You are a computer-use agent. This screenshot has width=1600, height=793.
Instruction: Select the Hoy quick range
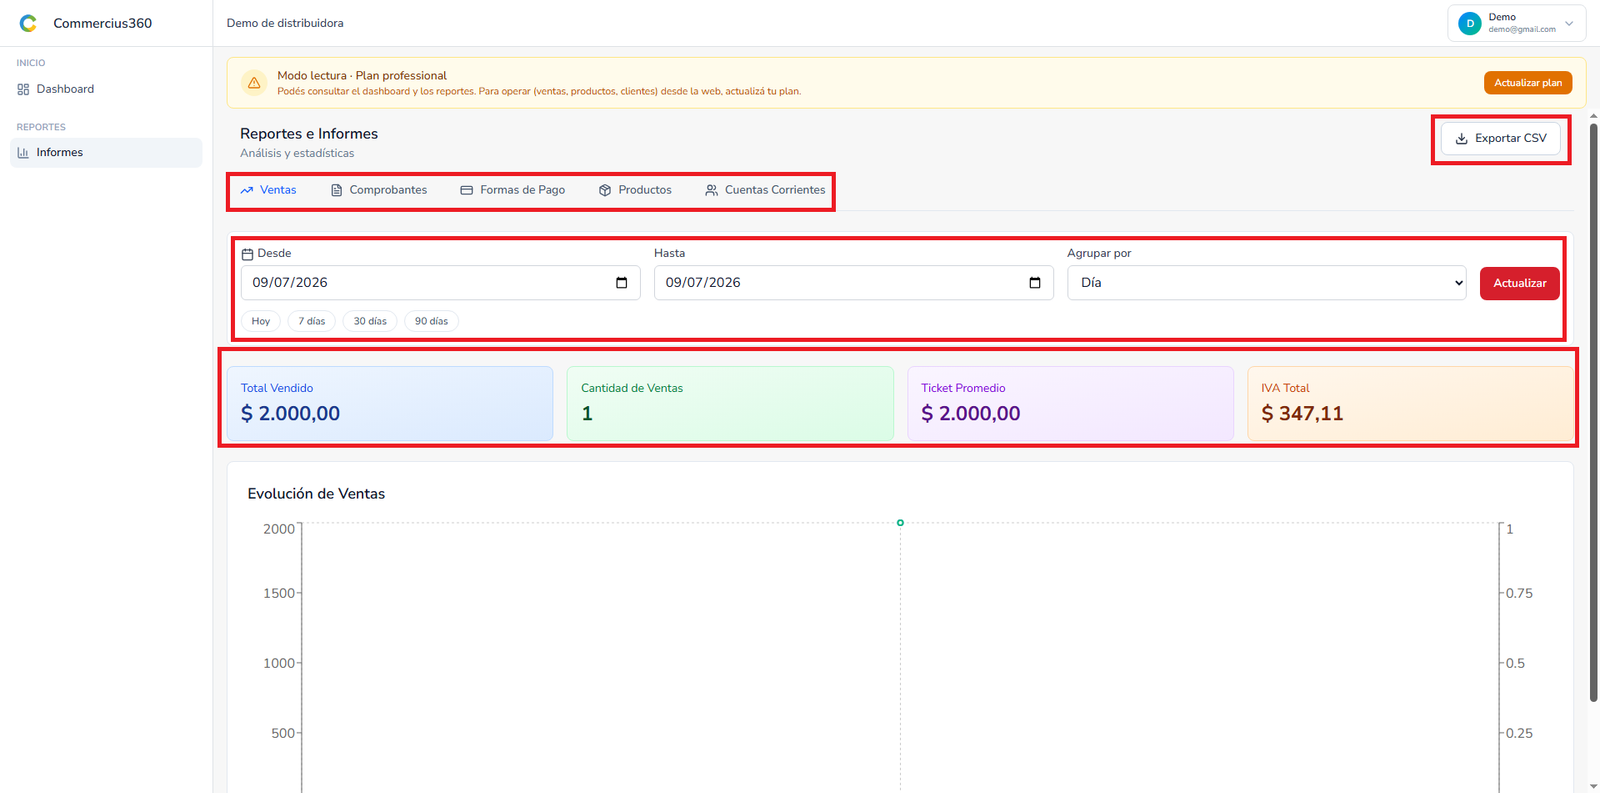point(261,321)
